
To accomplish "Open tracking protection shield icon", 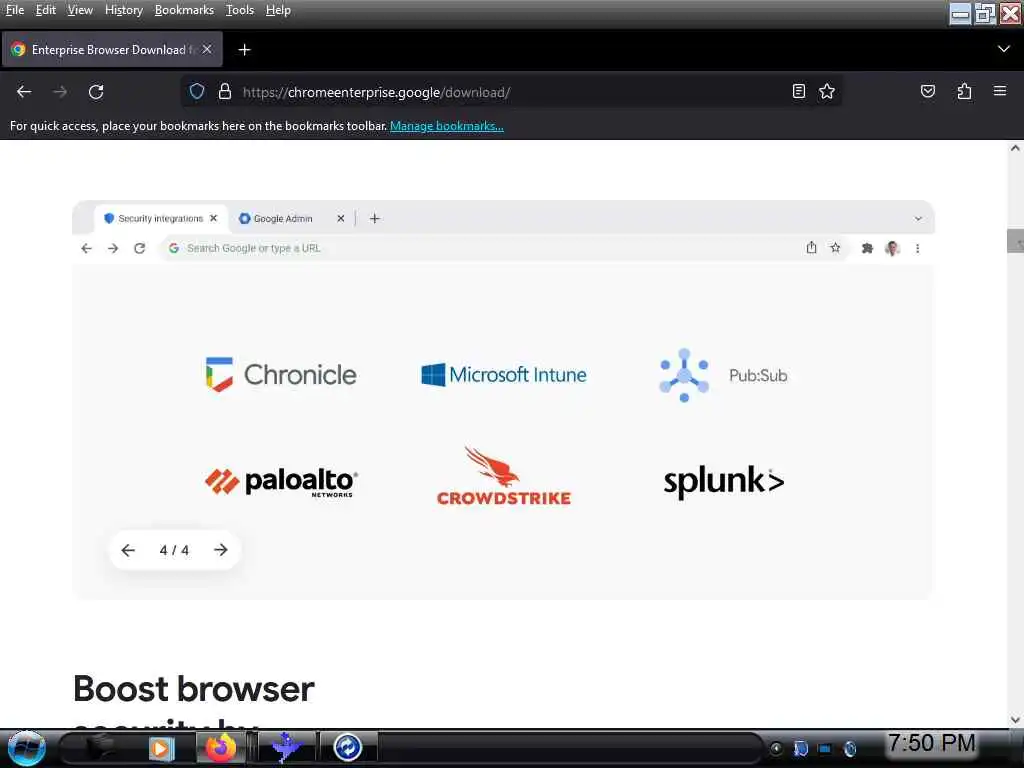I will pyautogui.click(x=197, y=91).
